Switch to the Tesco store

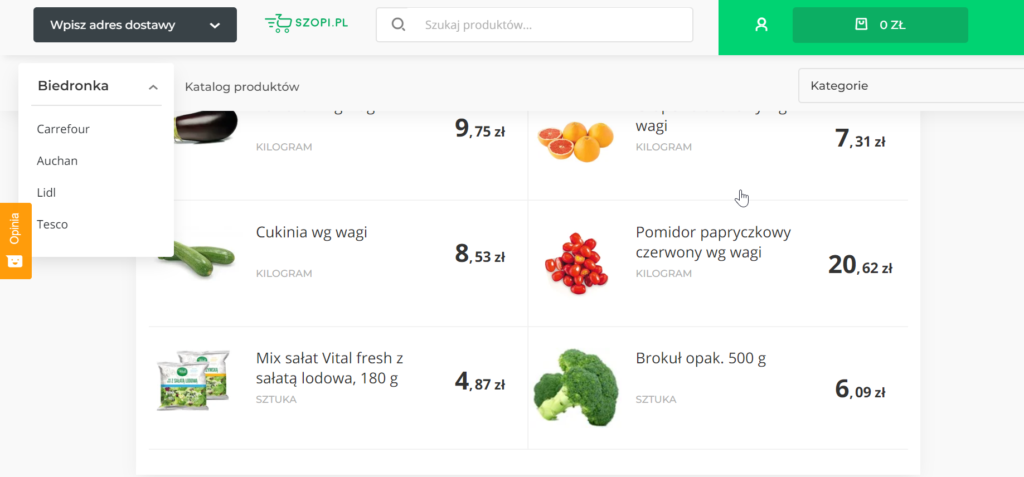[52, 224]
